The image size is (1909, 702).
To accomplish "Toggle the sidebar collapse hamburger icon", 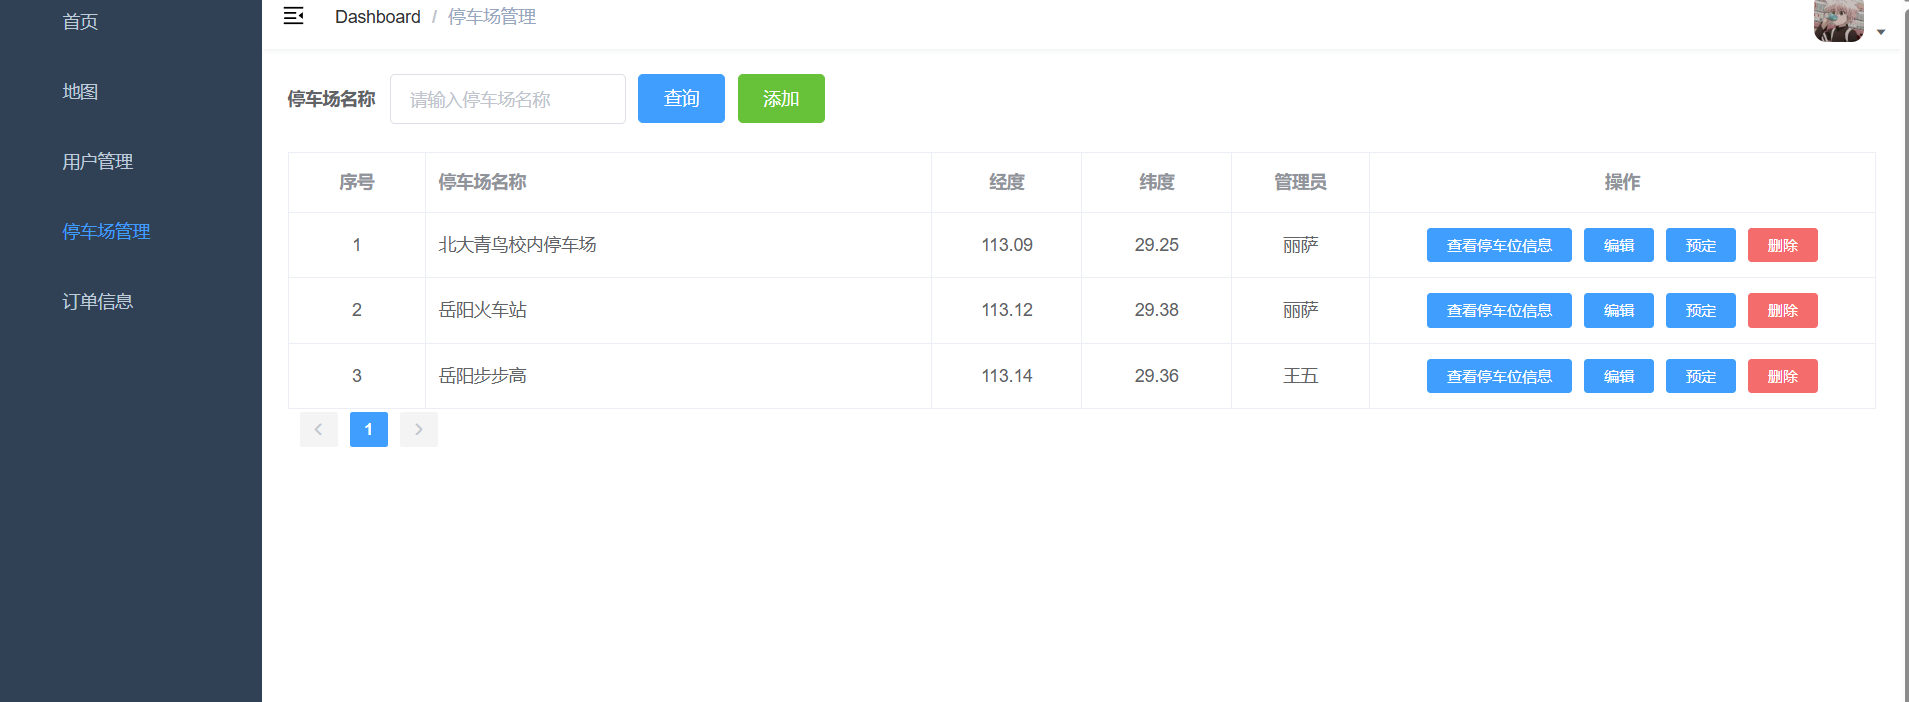I will point(293,16).
